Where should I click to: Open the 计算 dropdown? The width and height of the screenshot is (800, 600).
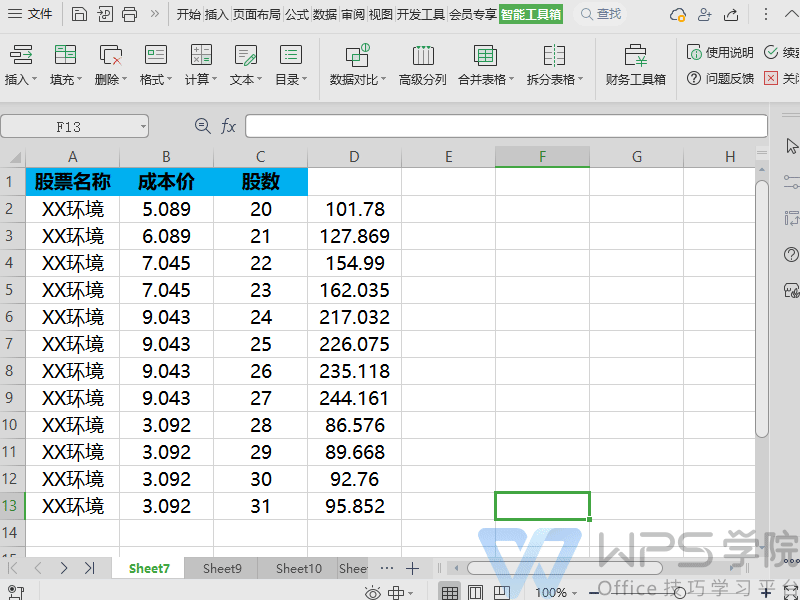point(201,65)
